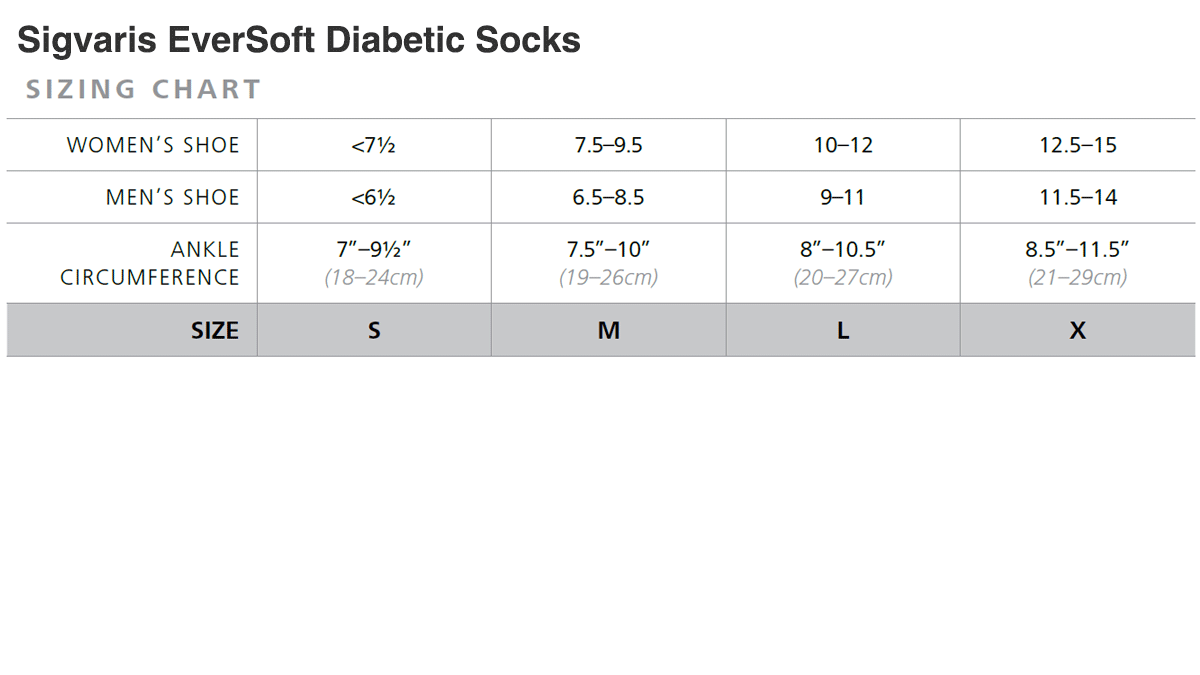Click the ANKLE CIRCUMFERENCE row label

pos(150,263)
